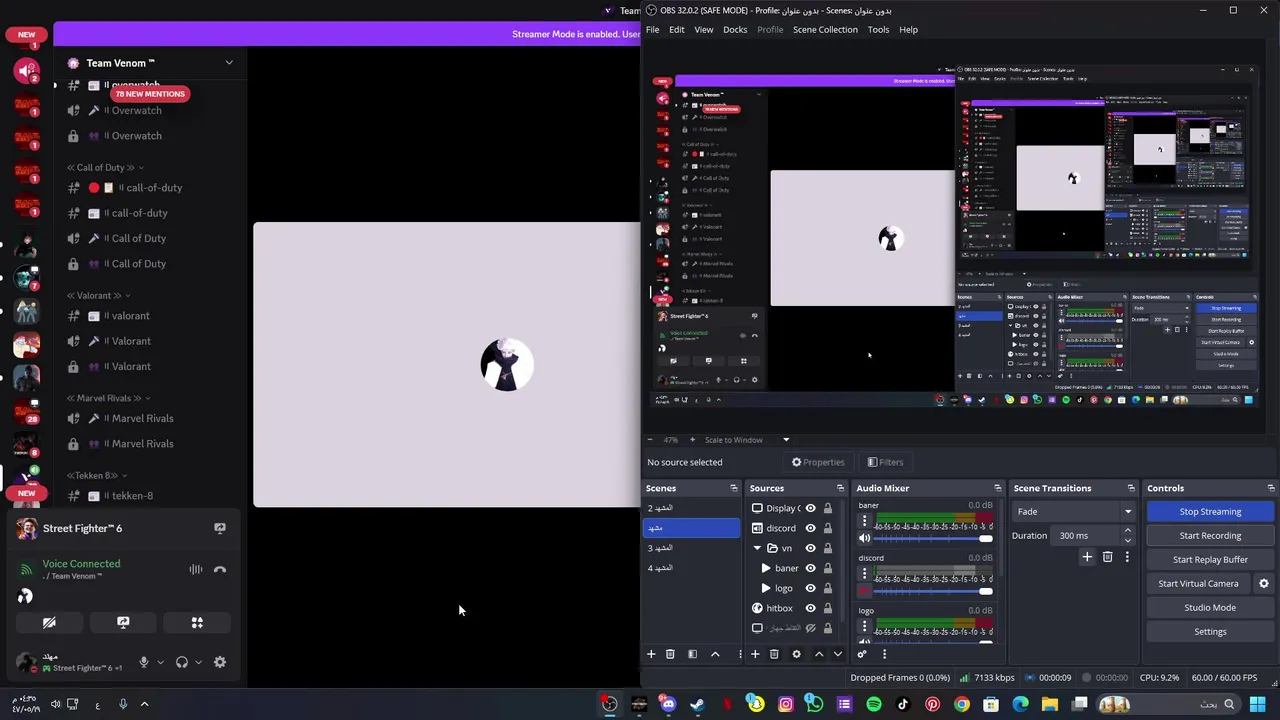1280x720 pixels.
Task: Hide the logo source with eye icon
Action: (811, 588)
